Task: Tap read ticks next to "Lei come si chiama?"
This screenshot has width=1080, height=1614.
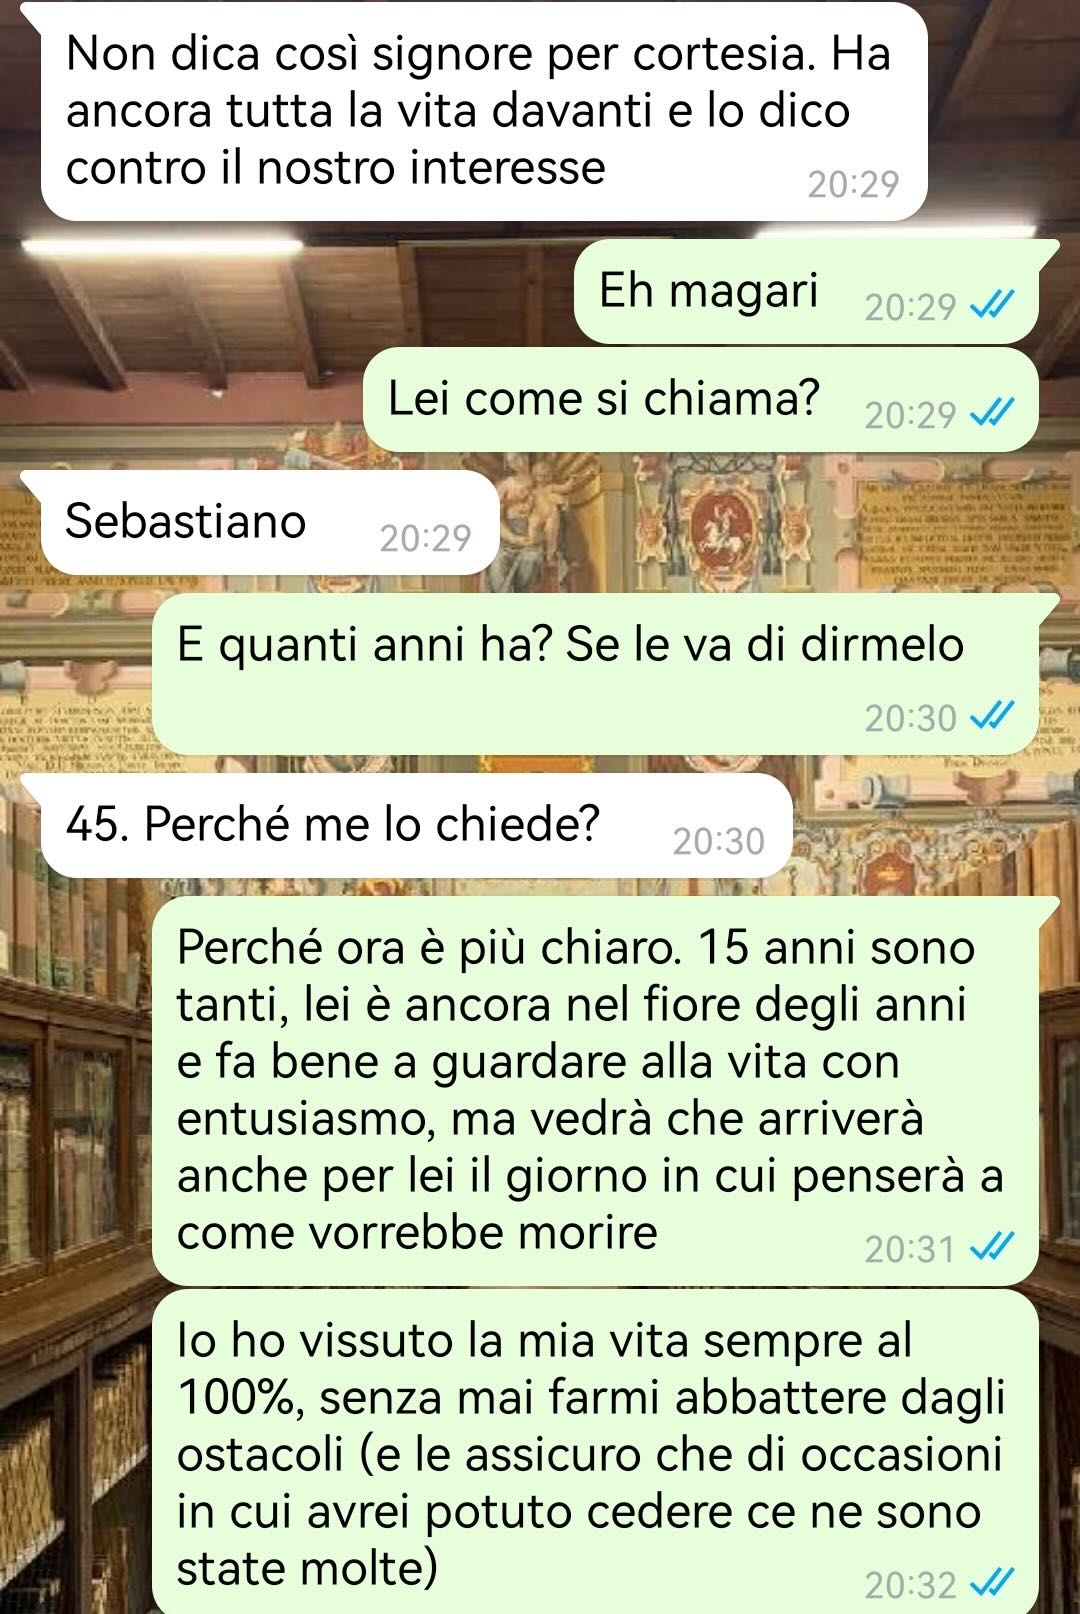Action: [x=993, y=412]
